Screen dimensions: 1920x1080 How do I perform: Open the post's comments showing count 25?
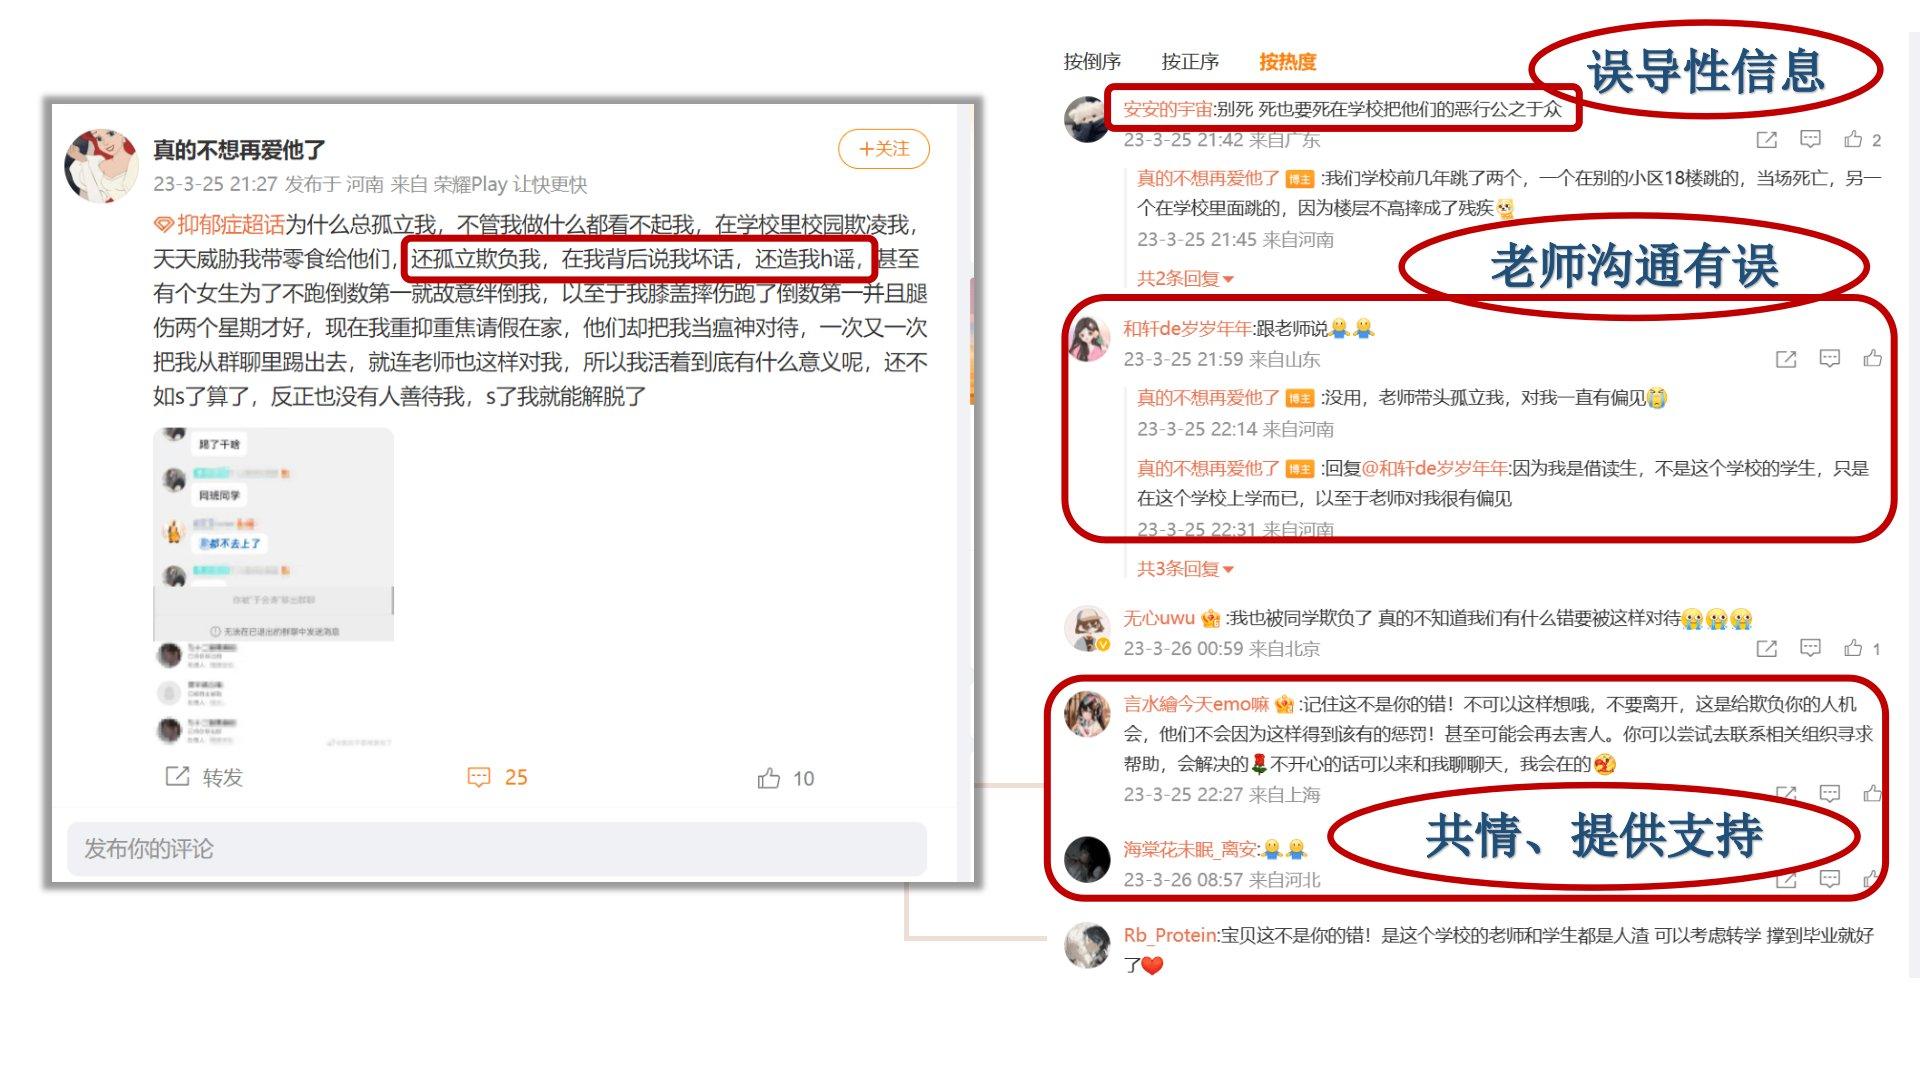497,777
